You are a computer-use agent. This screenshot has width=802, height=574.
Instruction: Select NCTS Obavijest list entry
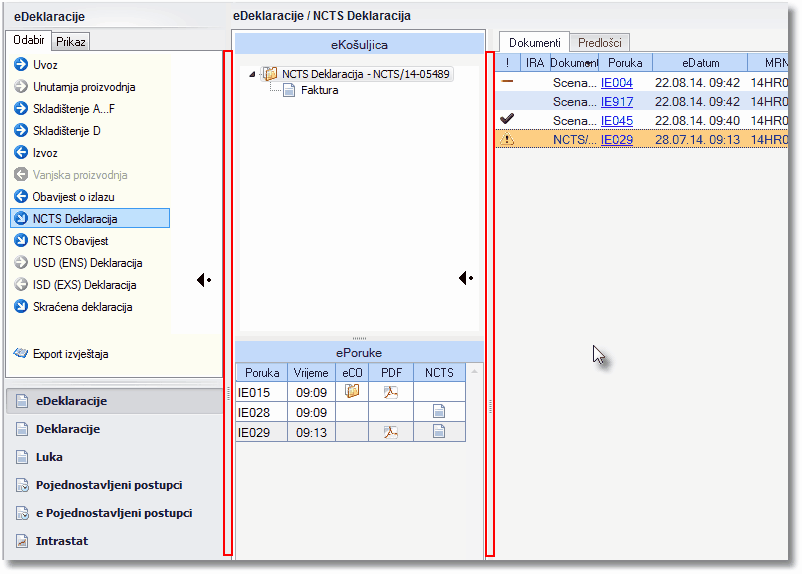(71, 241)
